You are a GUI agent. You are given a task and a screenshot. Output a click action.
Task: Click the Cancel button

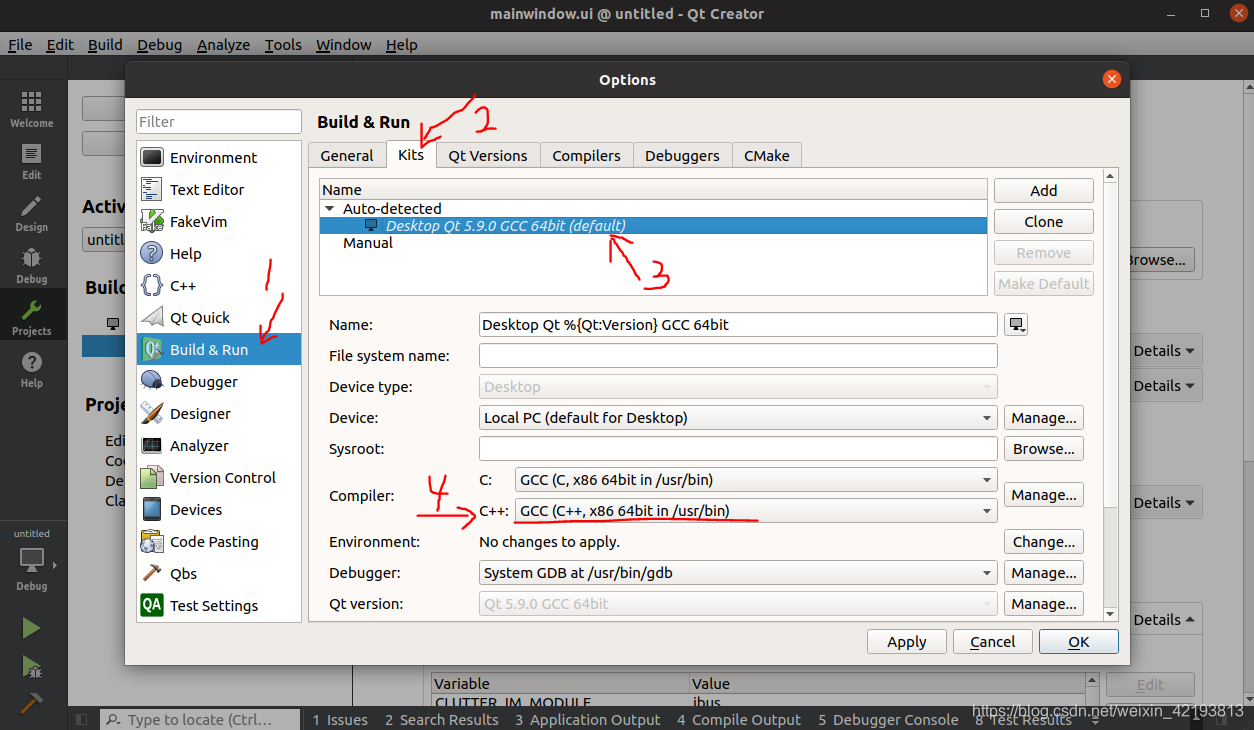(x=992, y=641)
